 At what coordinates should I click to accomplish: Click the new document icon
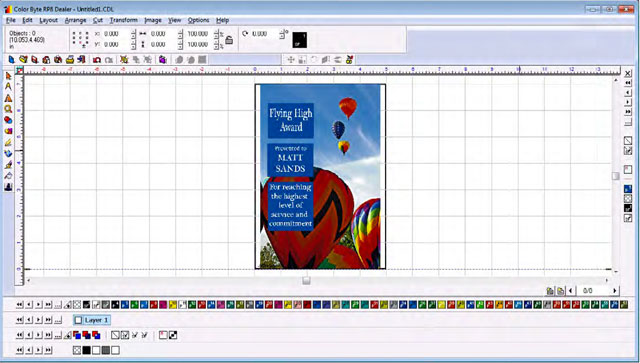pos(11,60)
